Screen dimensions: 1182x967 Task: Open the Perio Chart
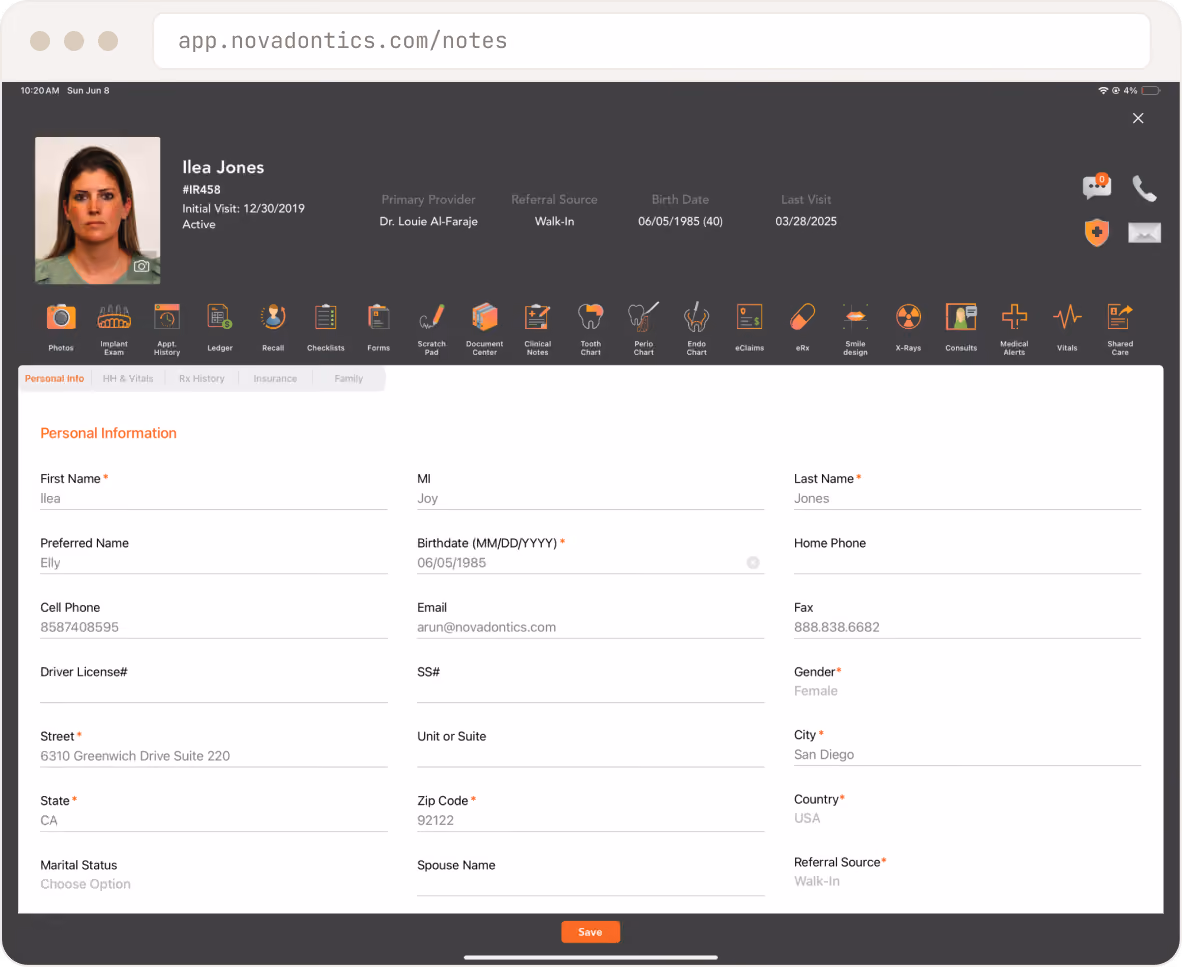click(x=644, y=317)
